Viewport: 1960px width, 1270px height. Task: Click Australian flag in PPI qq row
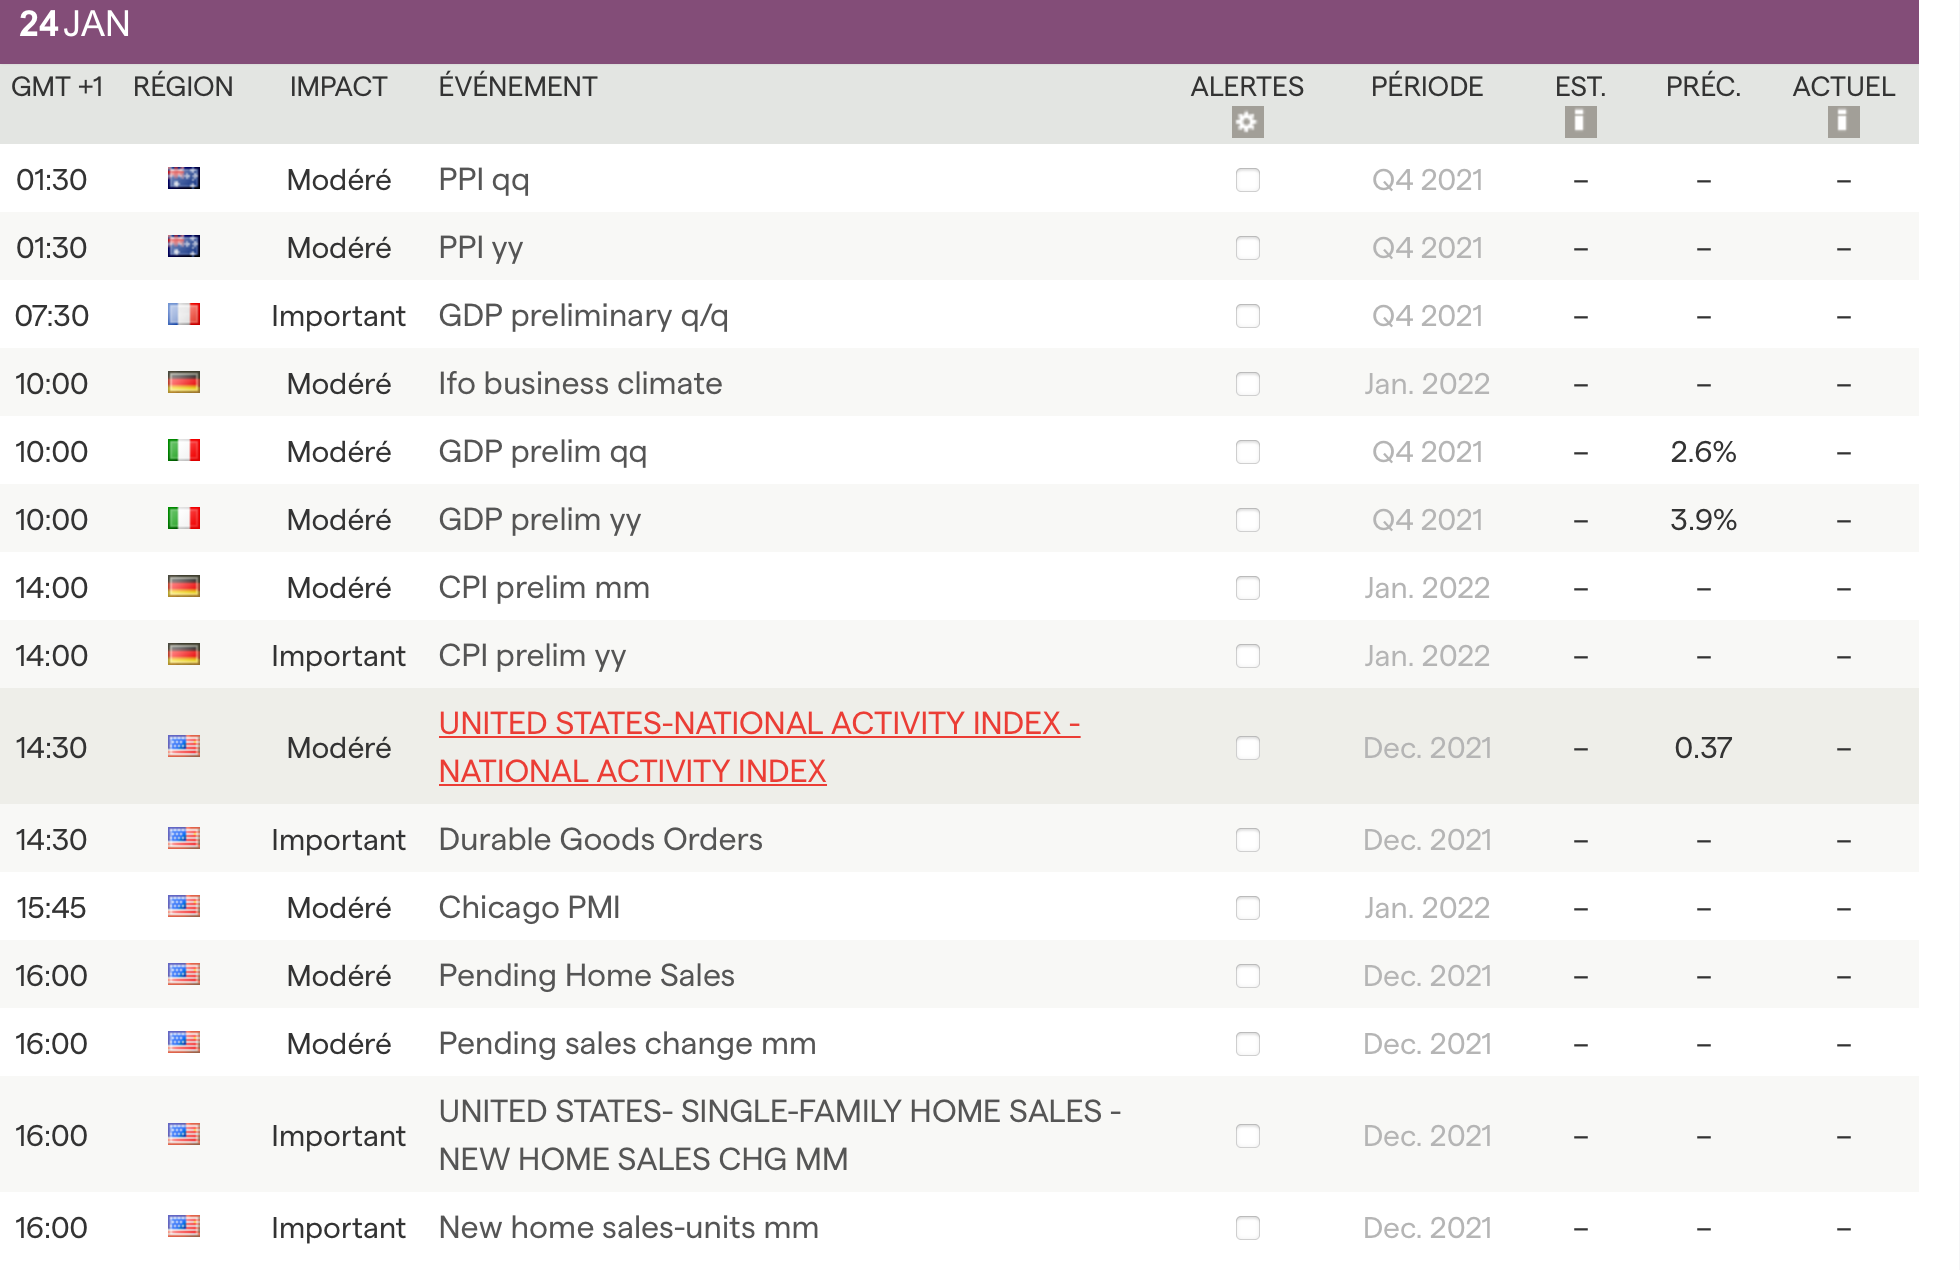pyautogui.click(x=184, y=179)
